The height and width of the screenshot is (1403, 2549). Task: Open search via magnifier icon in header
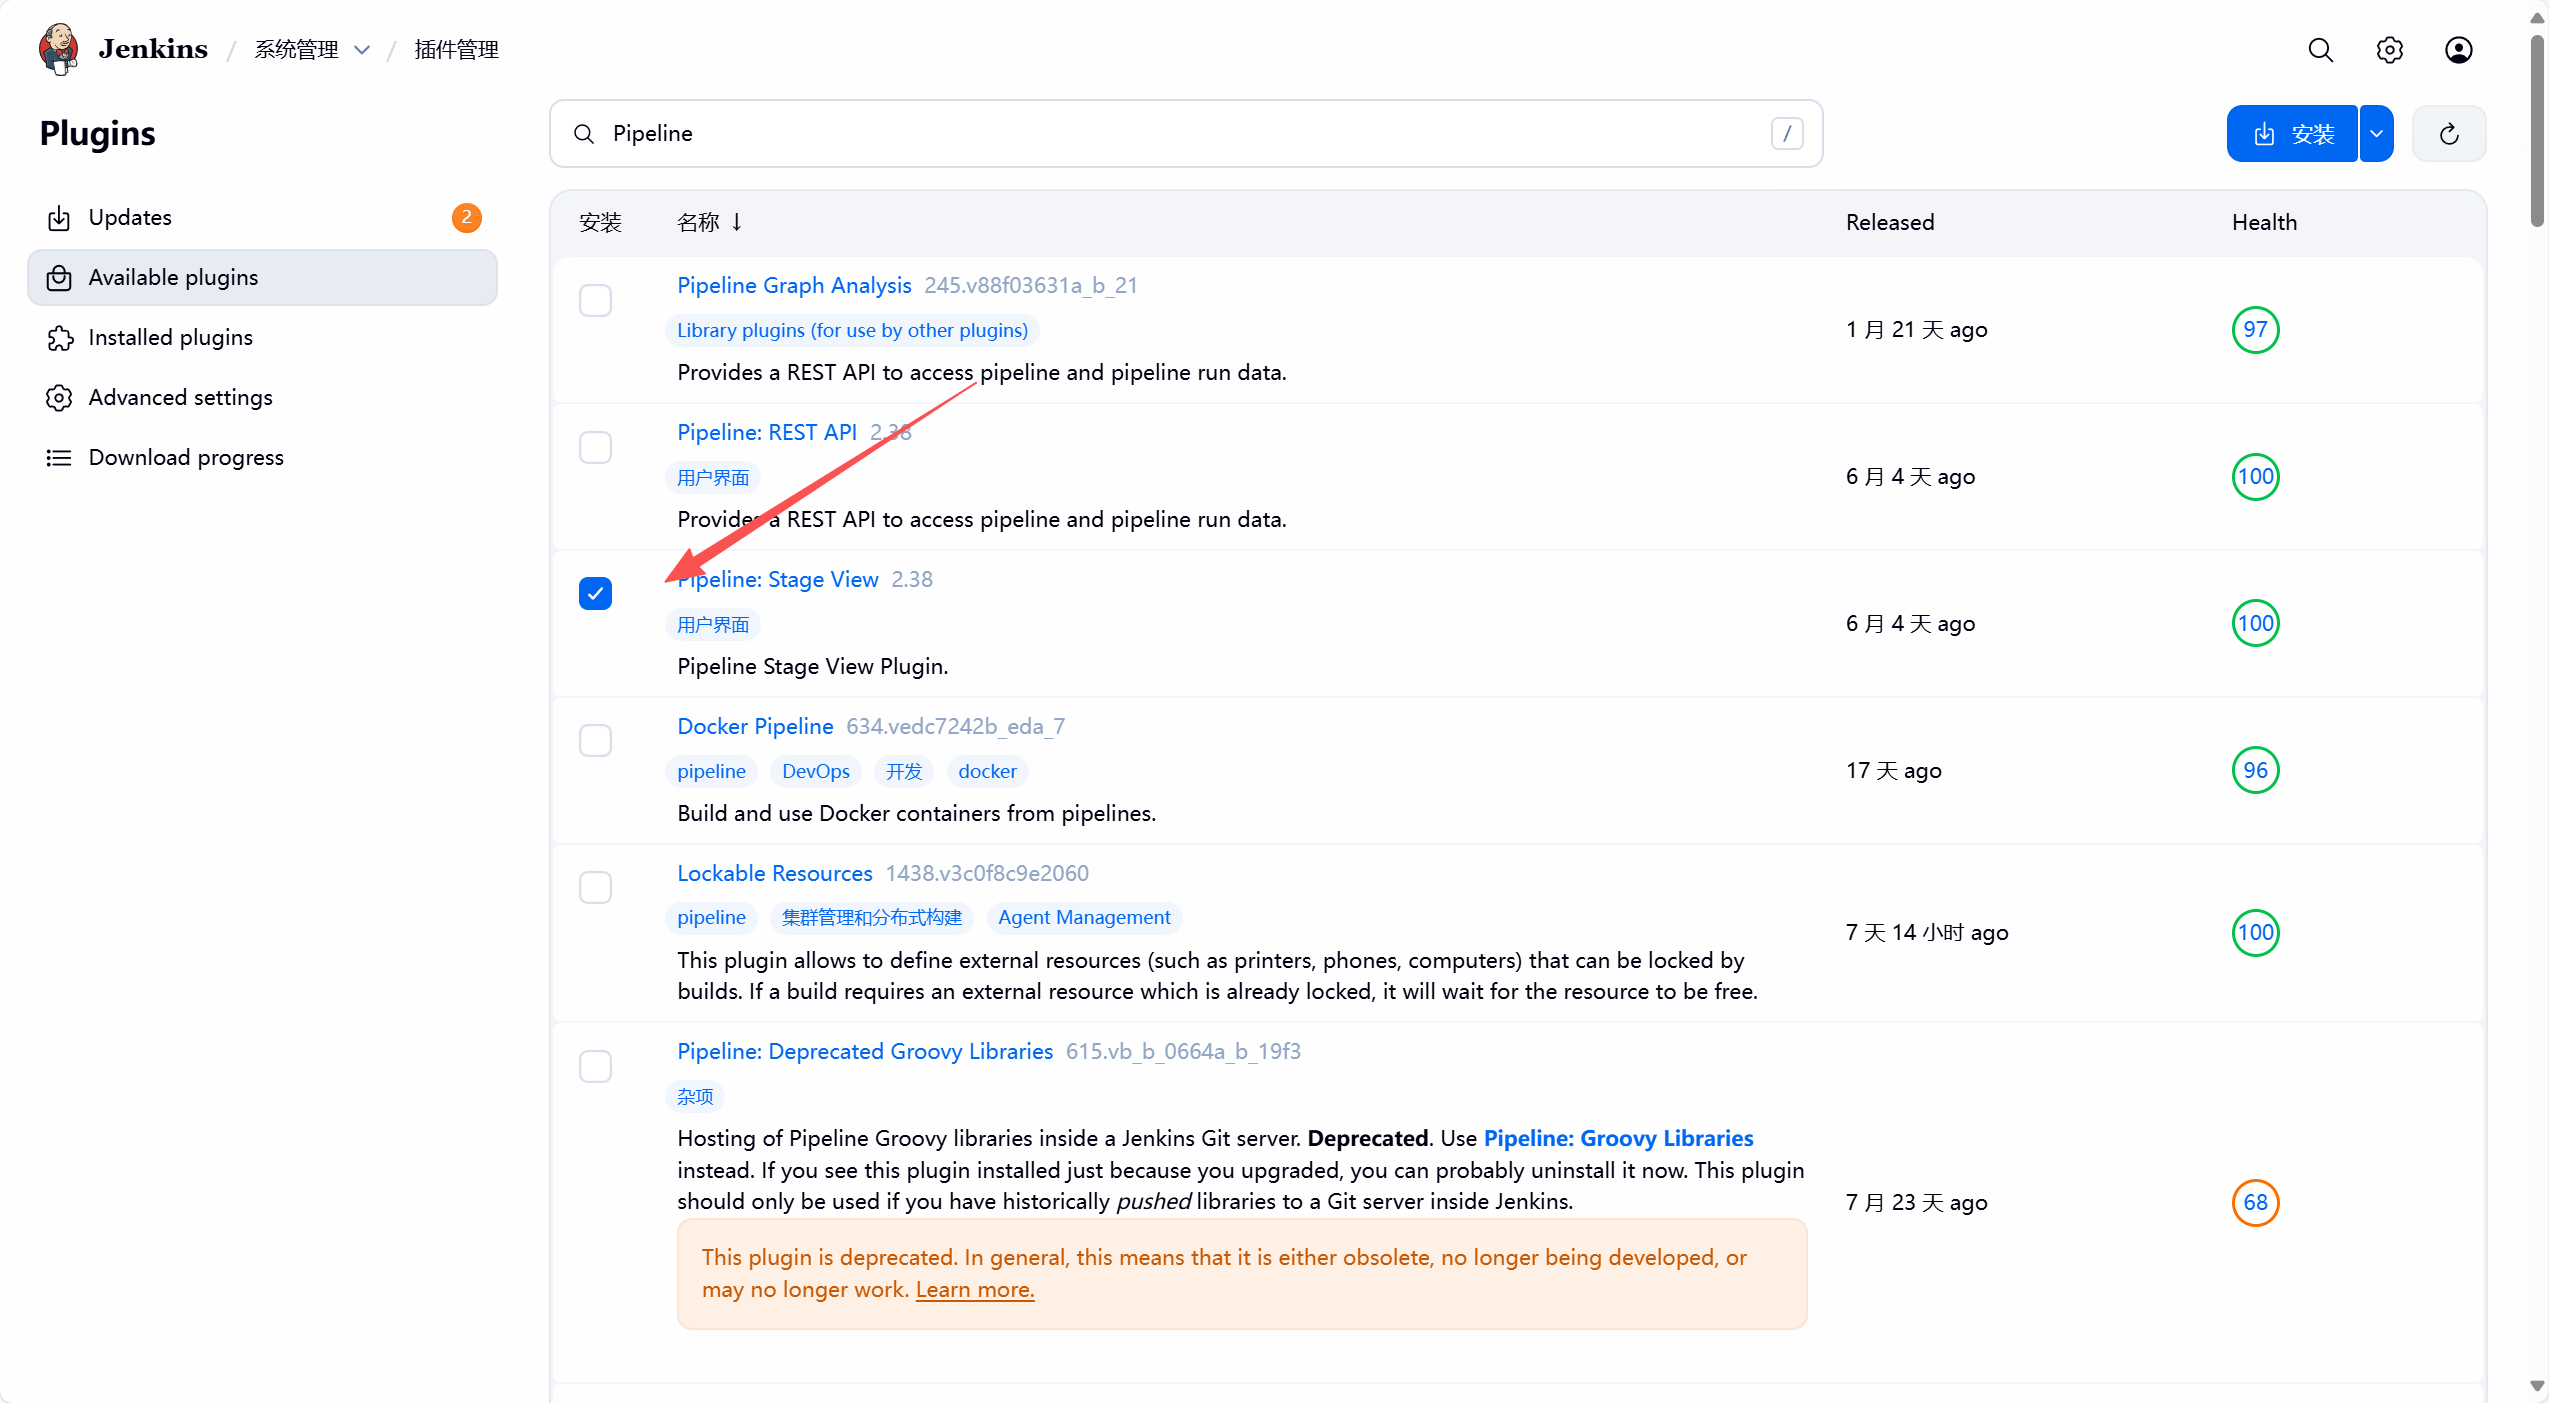click(2320, 50)
